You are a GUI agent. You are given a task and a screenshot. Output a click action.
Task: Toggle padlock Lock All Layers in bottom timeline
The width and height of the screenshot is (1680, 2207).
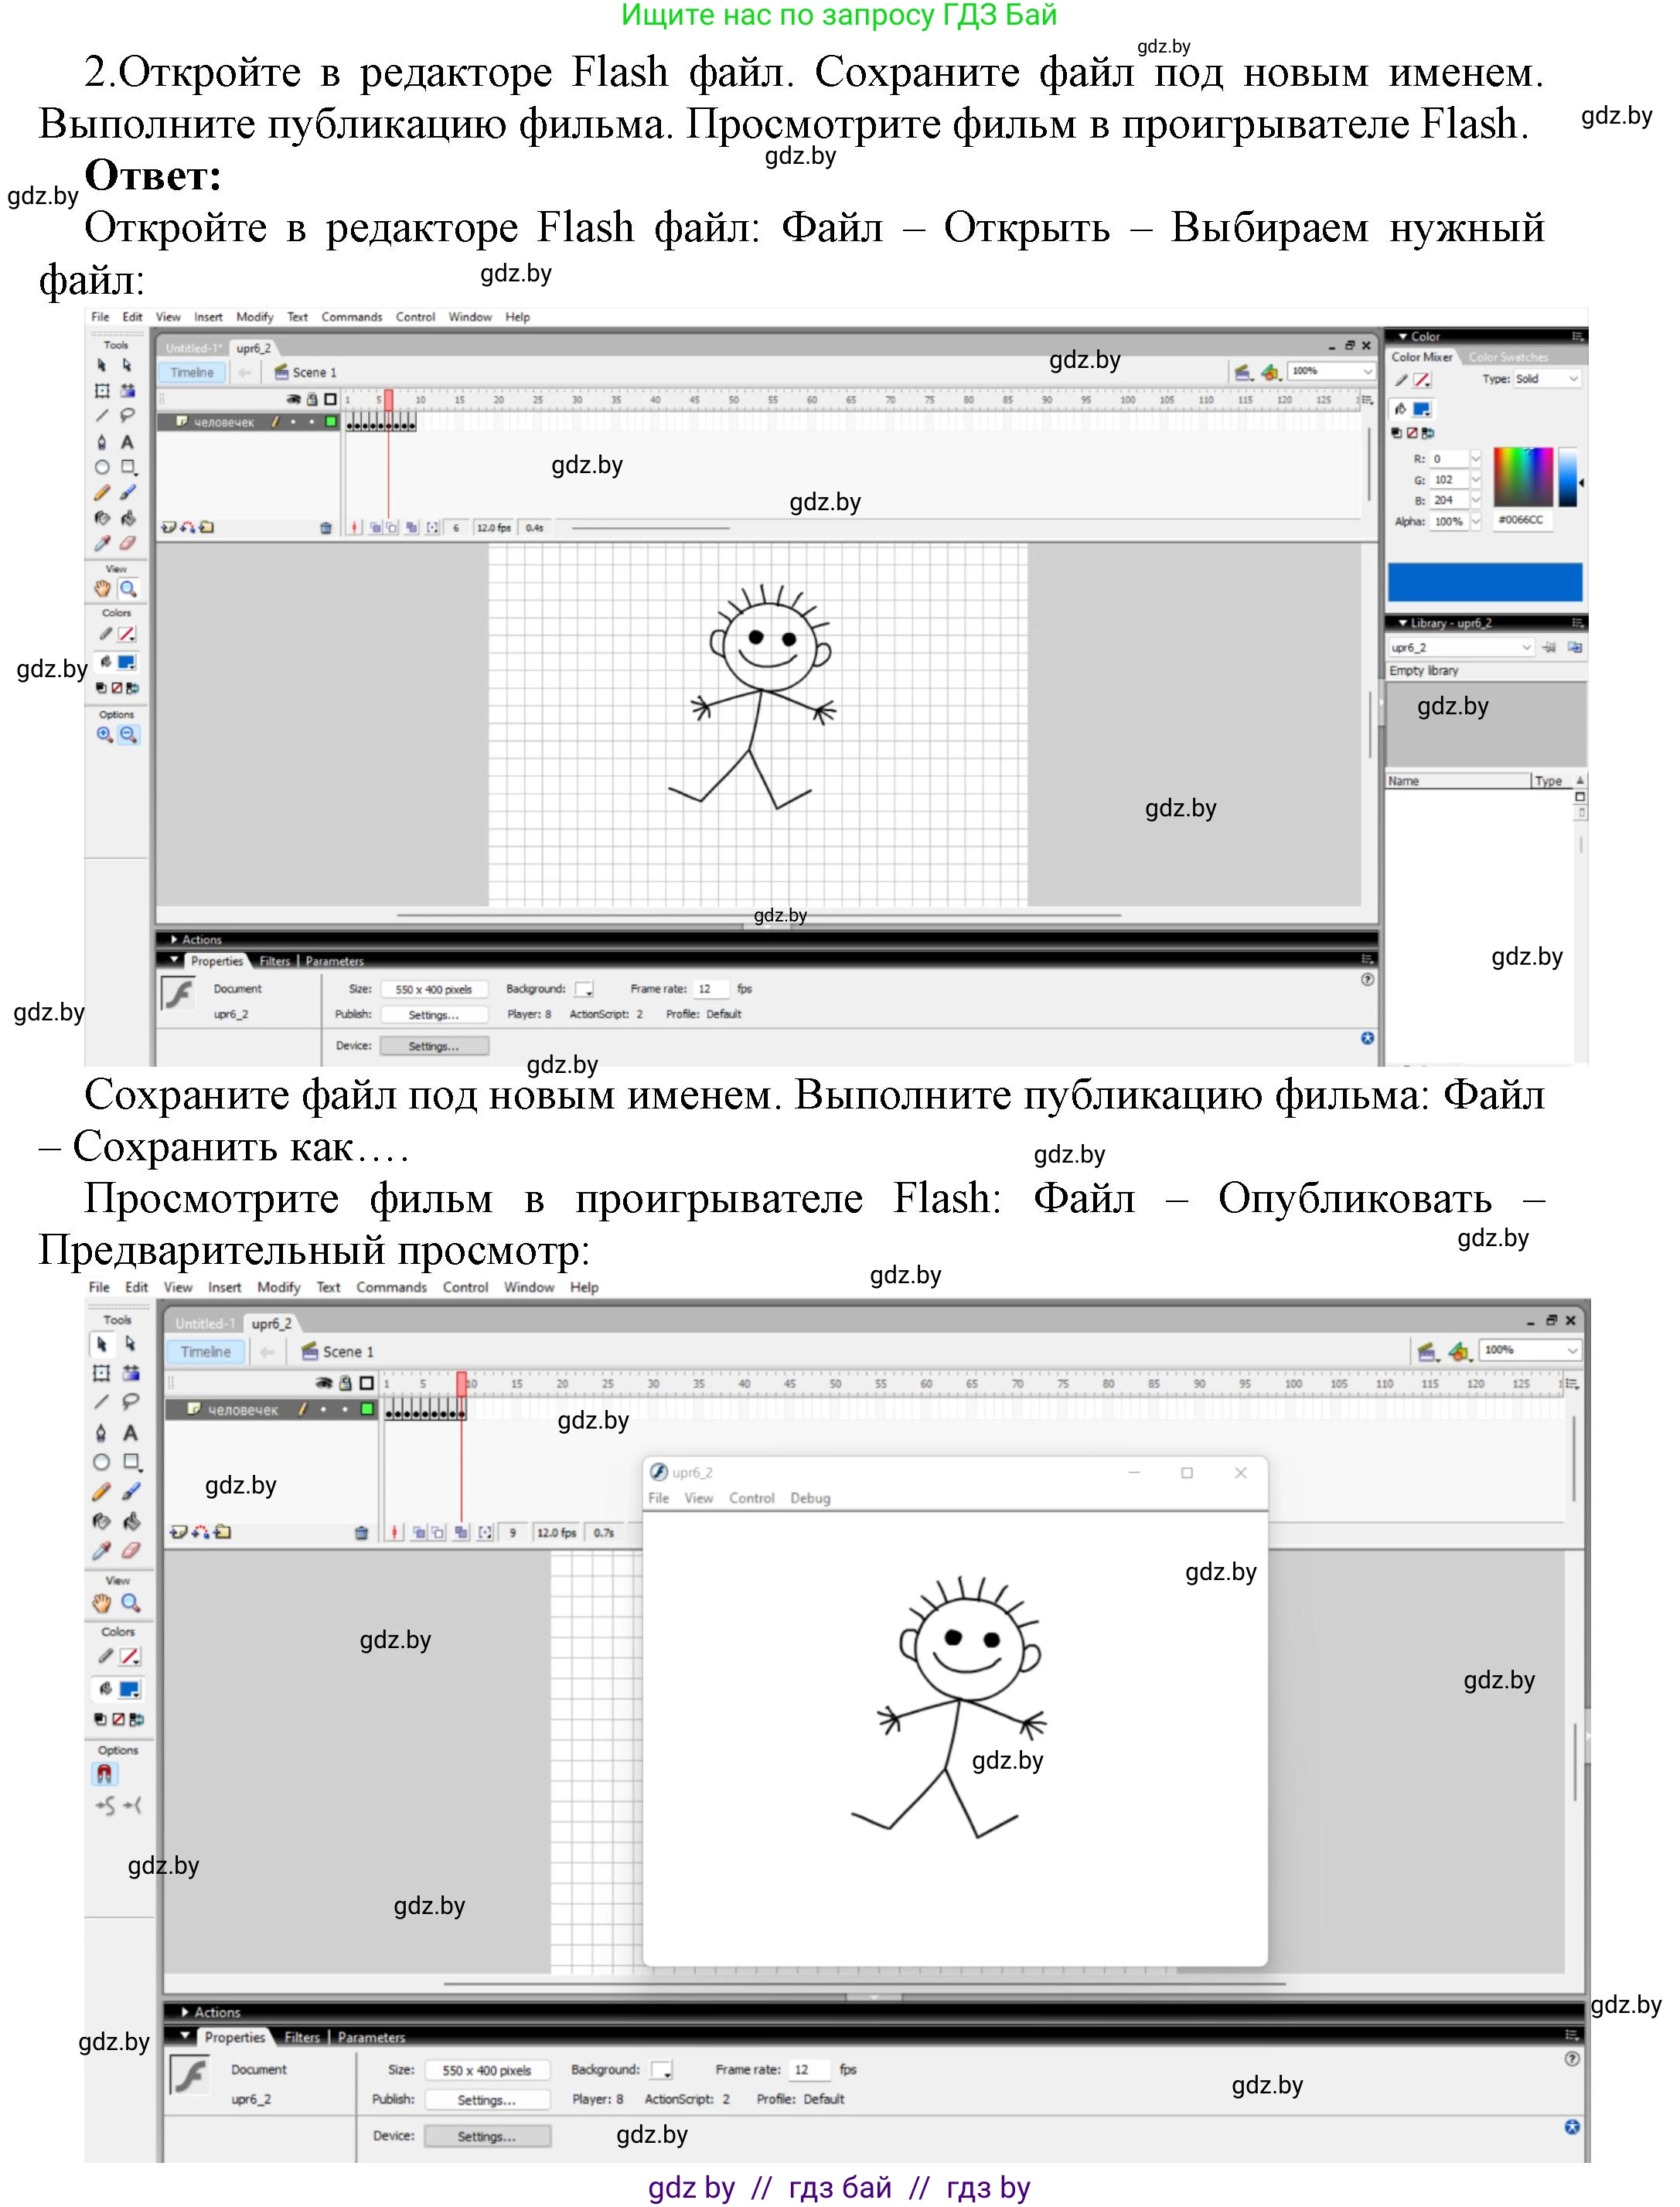pos(345,1384)
